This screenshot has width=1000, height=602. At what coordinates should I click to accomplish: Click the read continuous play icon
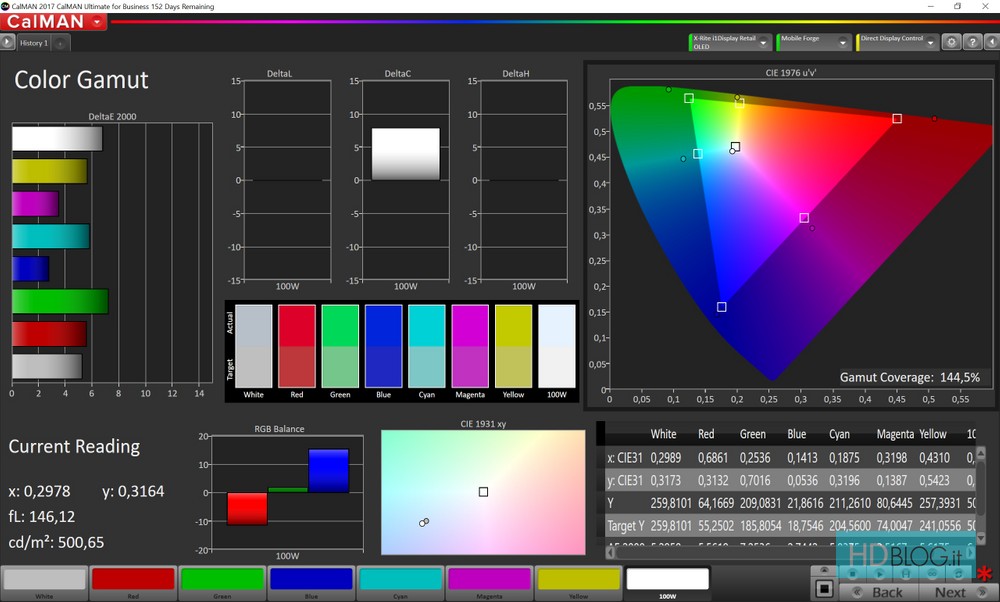[x=879, y=574]
